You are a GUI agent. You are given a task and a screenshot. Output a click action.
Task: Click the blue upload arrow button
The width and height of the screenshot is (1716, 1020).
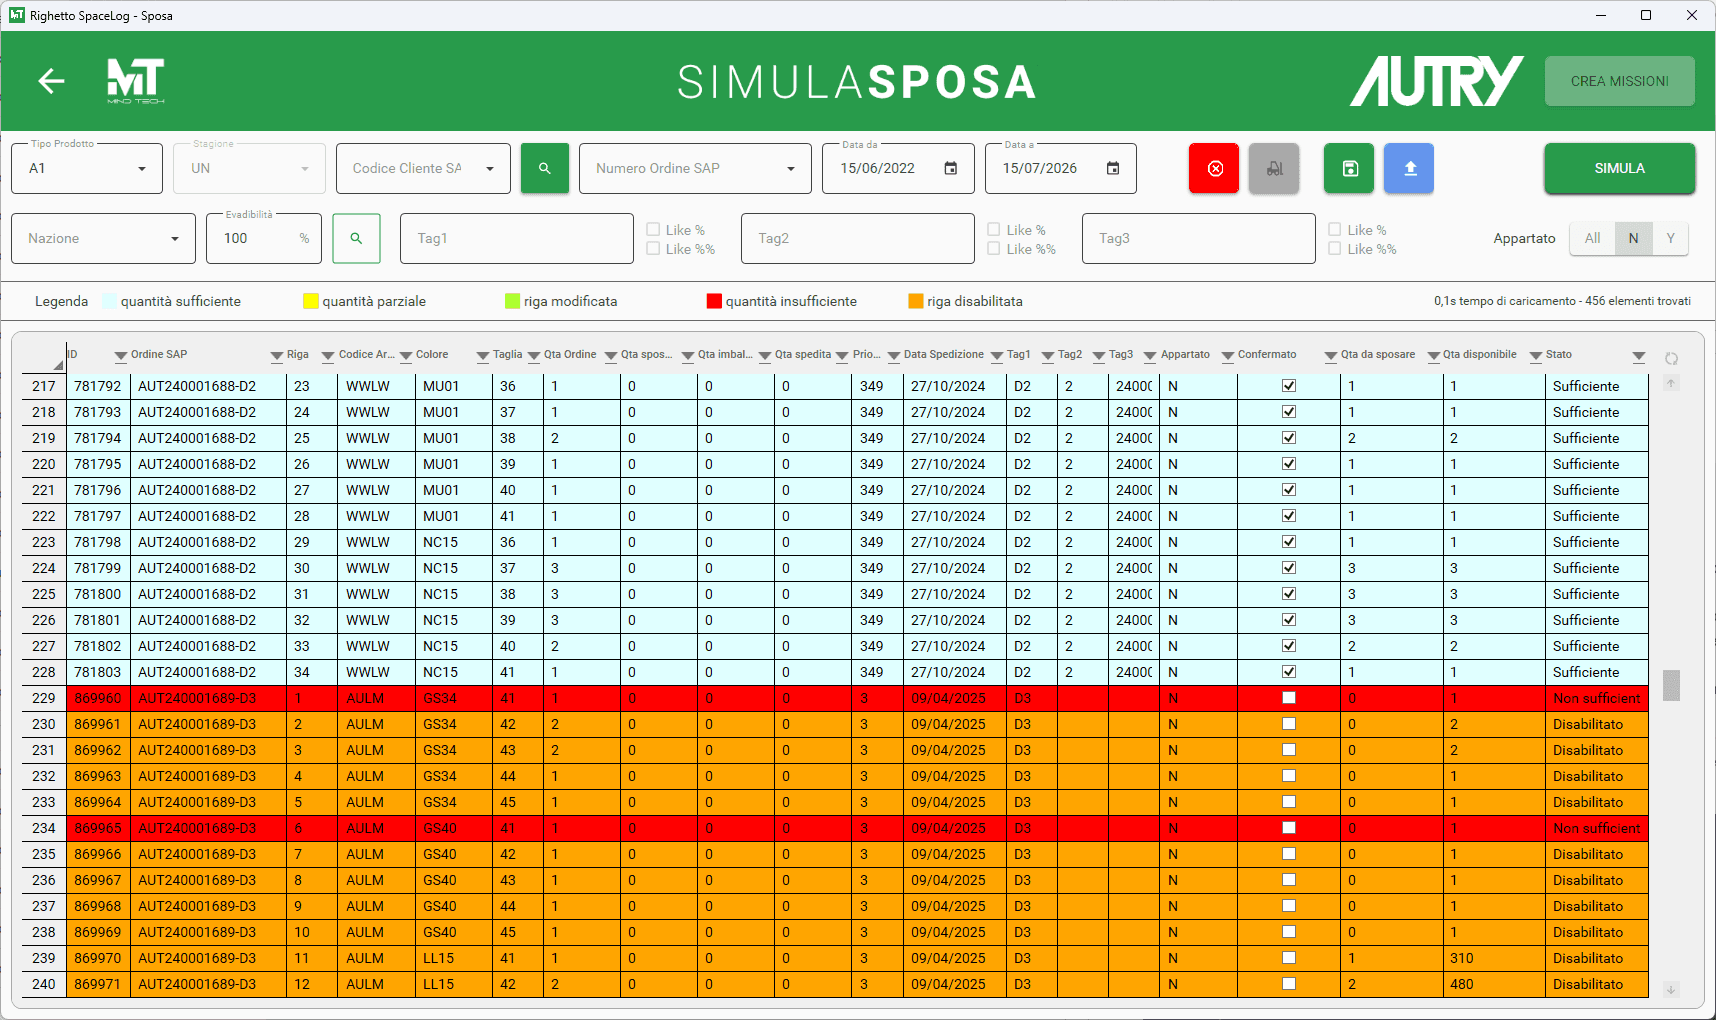point(1409,168)
